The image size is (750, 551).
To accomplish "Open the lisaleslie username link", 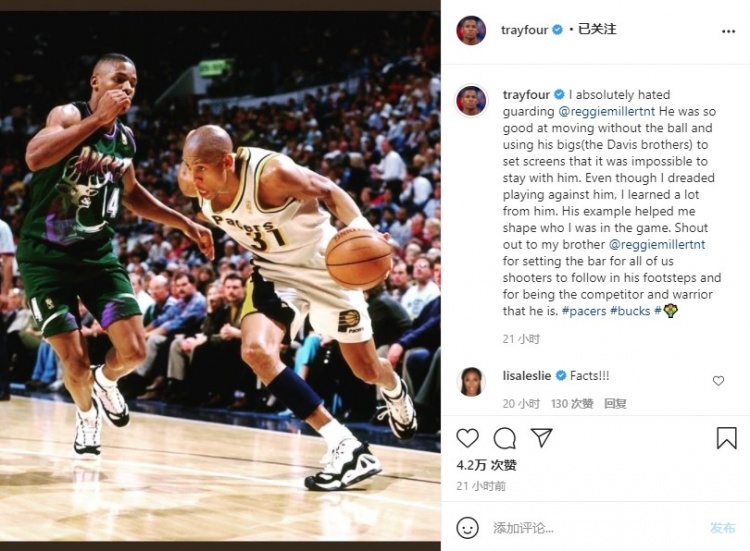I will (x=527, y=376).
